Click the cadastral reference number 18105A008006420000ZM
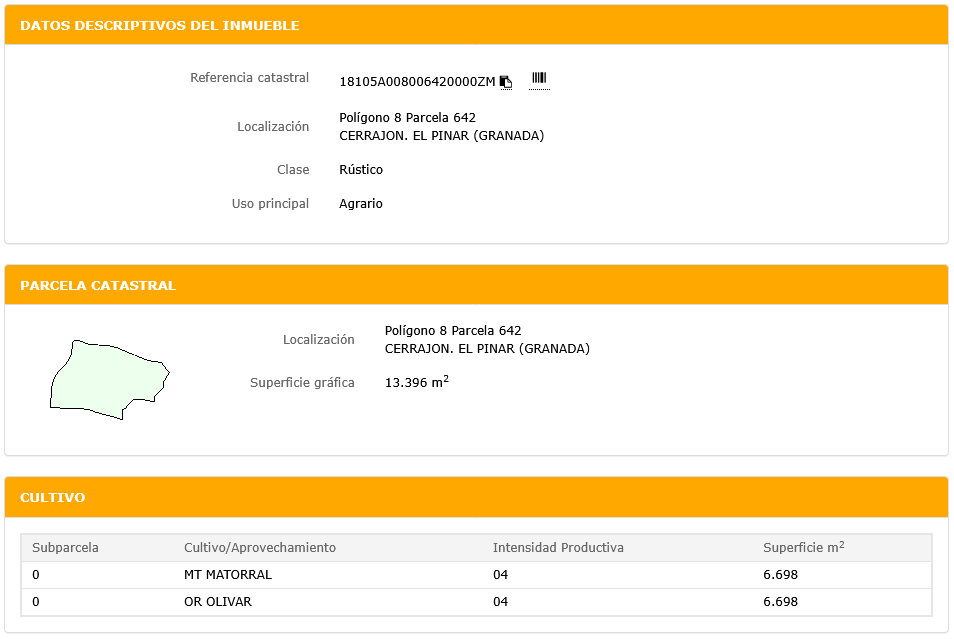This screenshot has width=954, height=639. (417, 82)
